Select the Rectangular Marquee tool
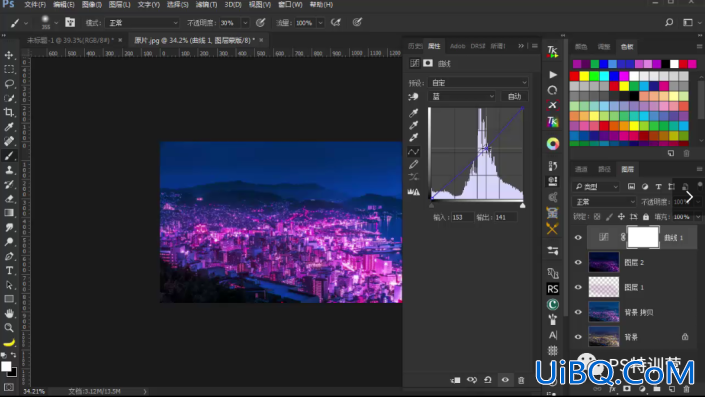705x397 pixels. point(9,70)
